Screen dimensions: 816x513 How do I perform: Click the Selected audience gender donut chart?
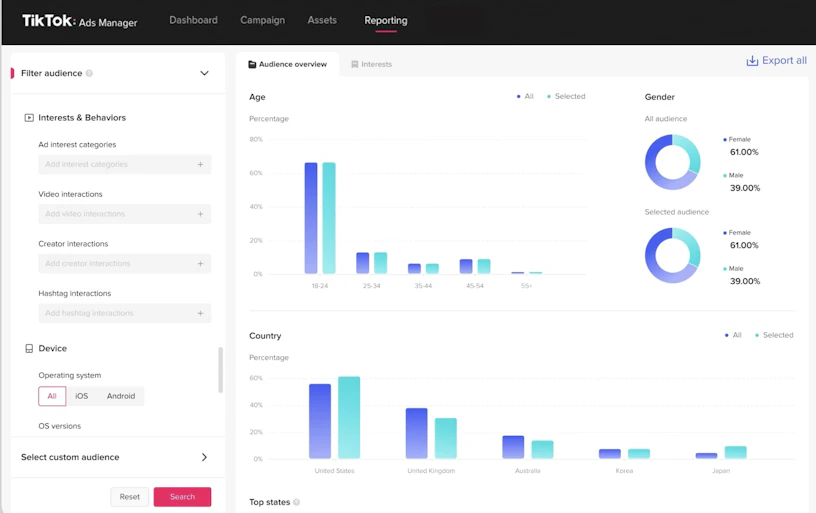672,255
